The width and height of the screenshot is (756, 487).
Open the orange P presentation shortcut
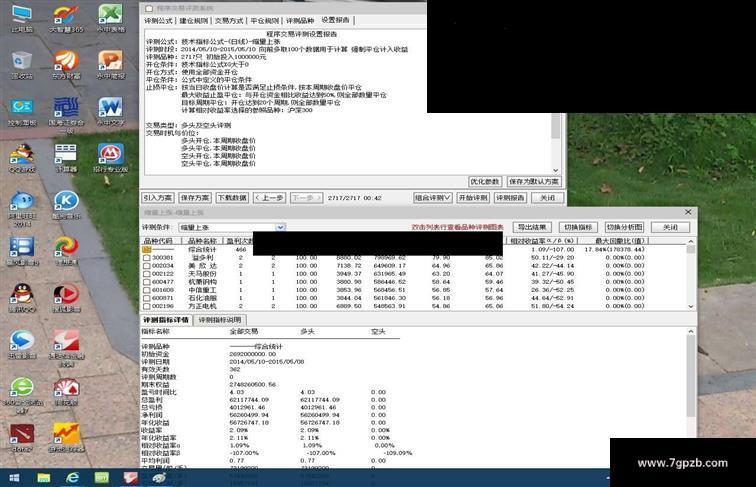point(110,65)
